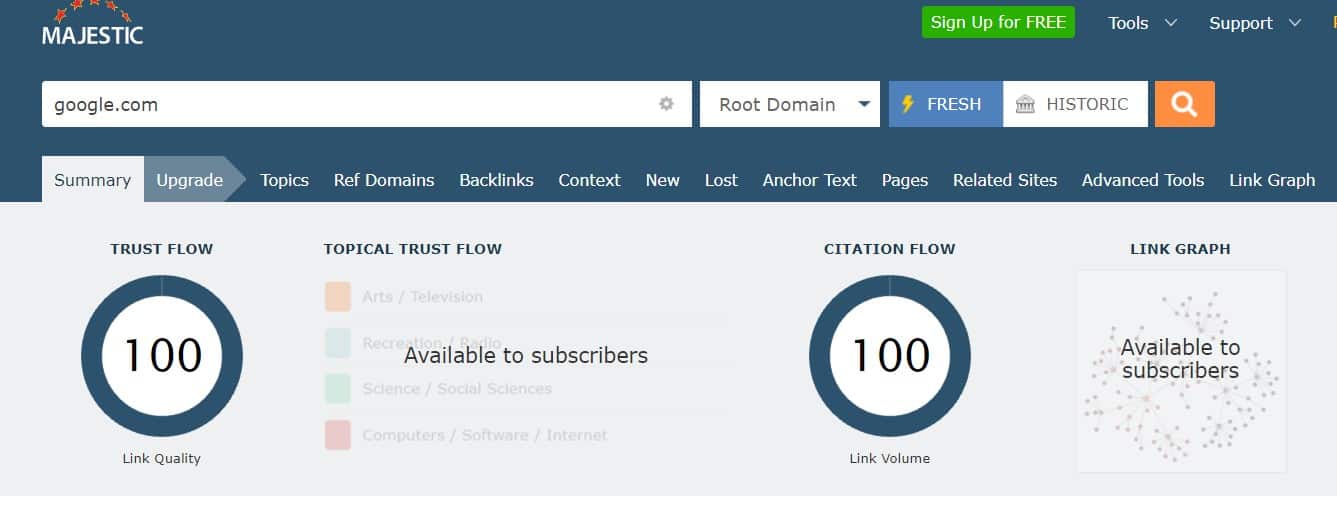1337x515 pixels.
Task: Open the Link Graph tab
Action: (1272, 180)
